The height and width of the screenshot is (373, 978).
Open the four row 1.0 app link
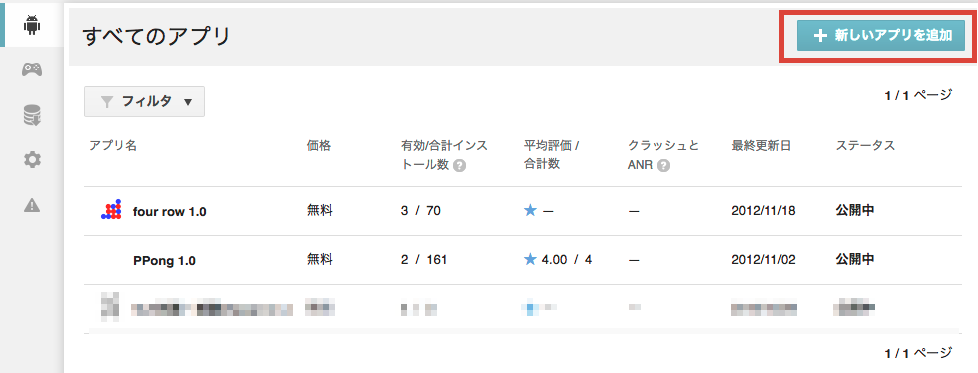(170, 211)
